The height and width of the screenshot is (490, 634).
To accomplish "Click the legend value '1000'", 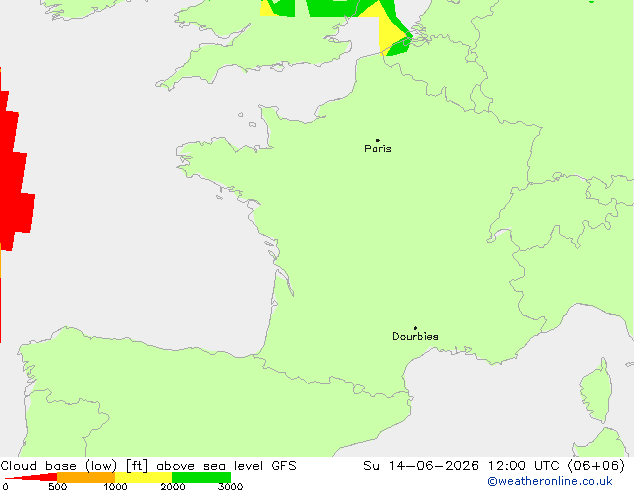I will [x=115, y=486].
